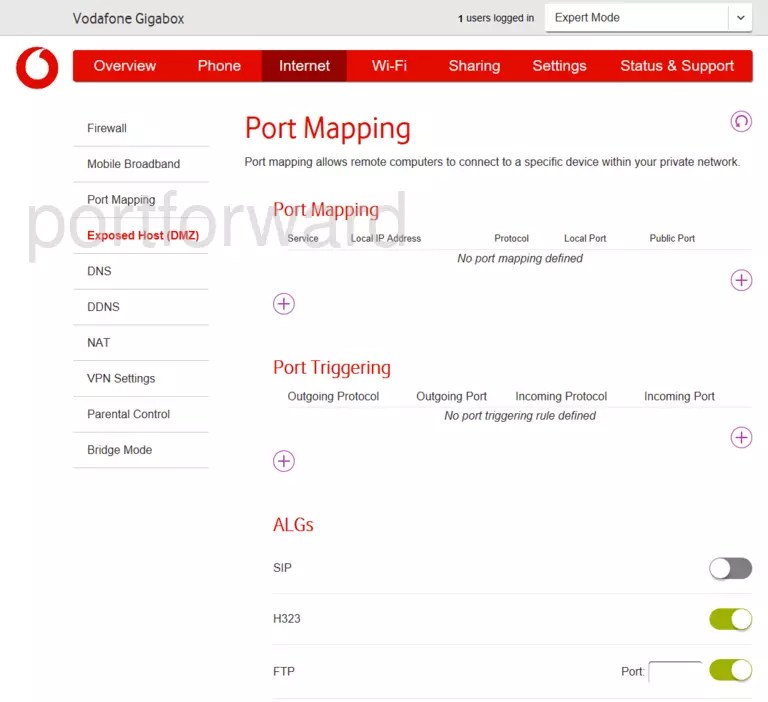Click the Protocol column header
Viewport: 768px width, 702px height.
click(x=511, y=239)
